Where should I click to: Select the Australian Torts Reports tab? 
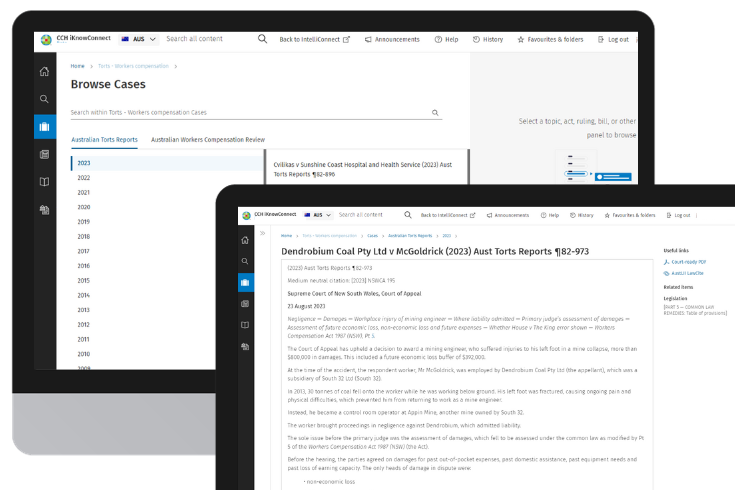(104, 140)
